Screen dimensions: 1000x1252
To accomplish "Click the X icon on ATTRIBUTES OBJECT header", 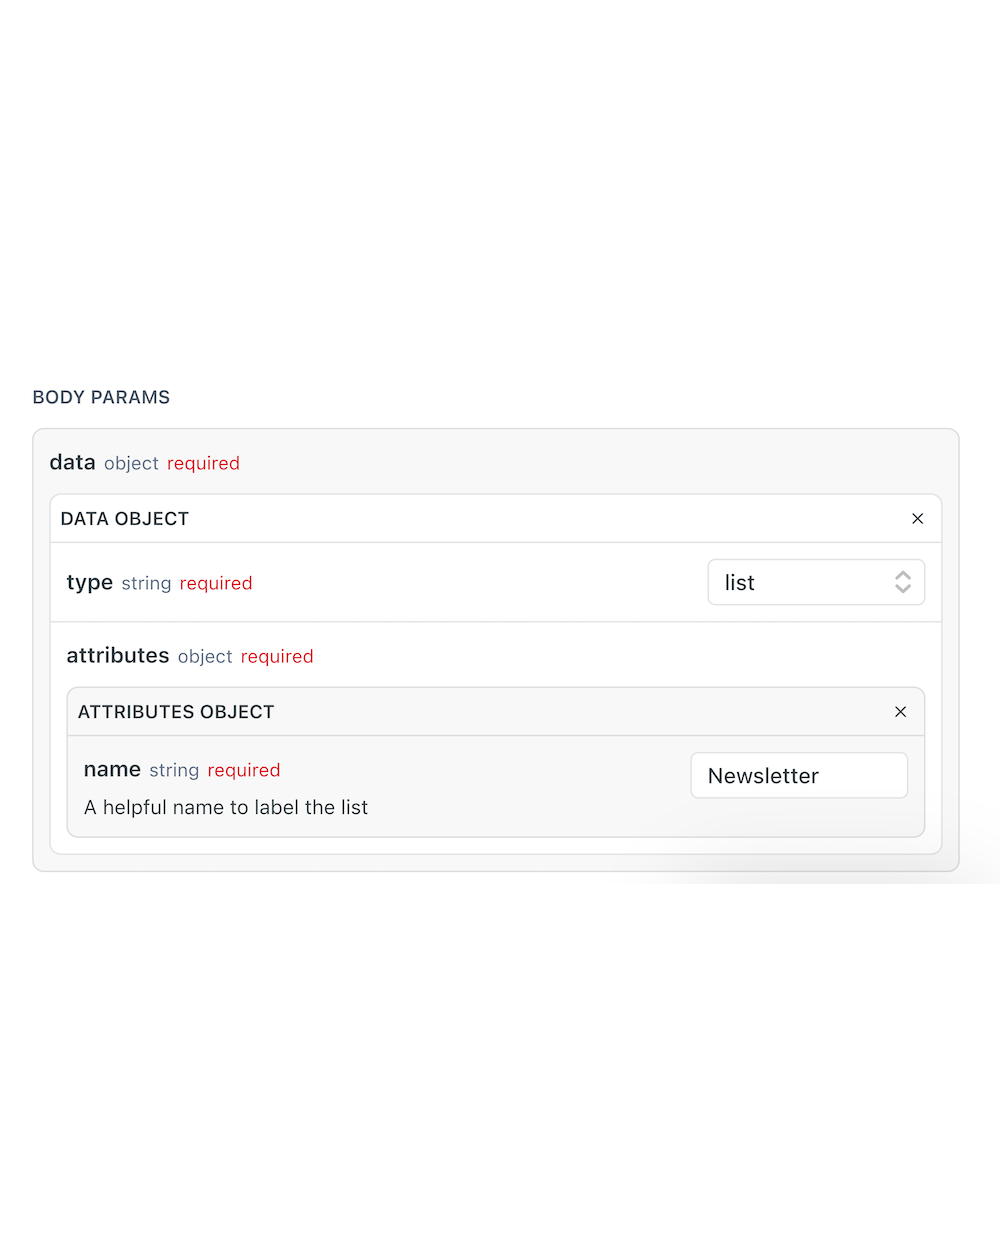I will point(900,711).
